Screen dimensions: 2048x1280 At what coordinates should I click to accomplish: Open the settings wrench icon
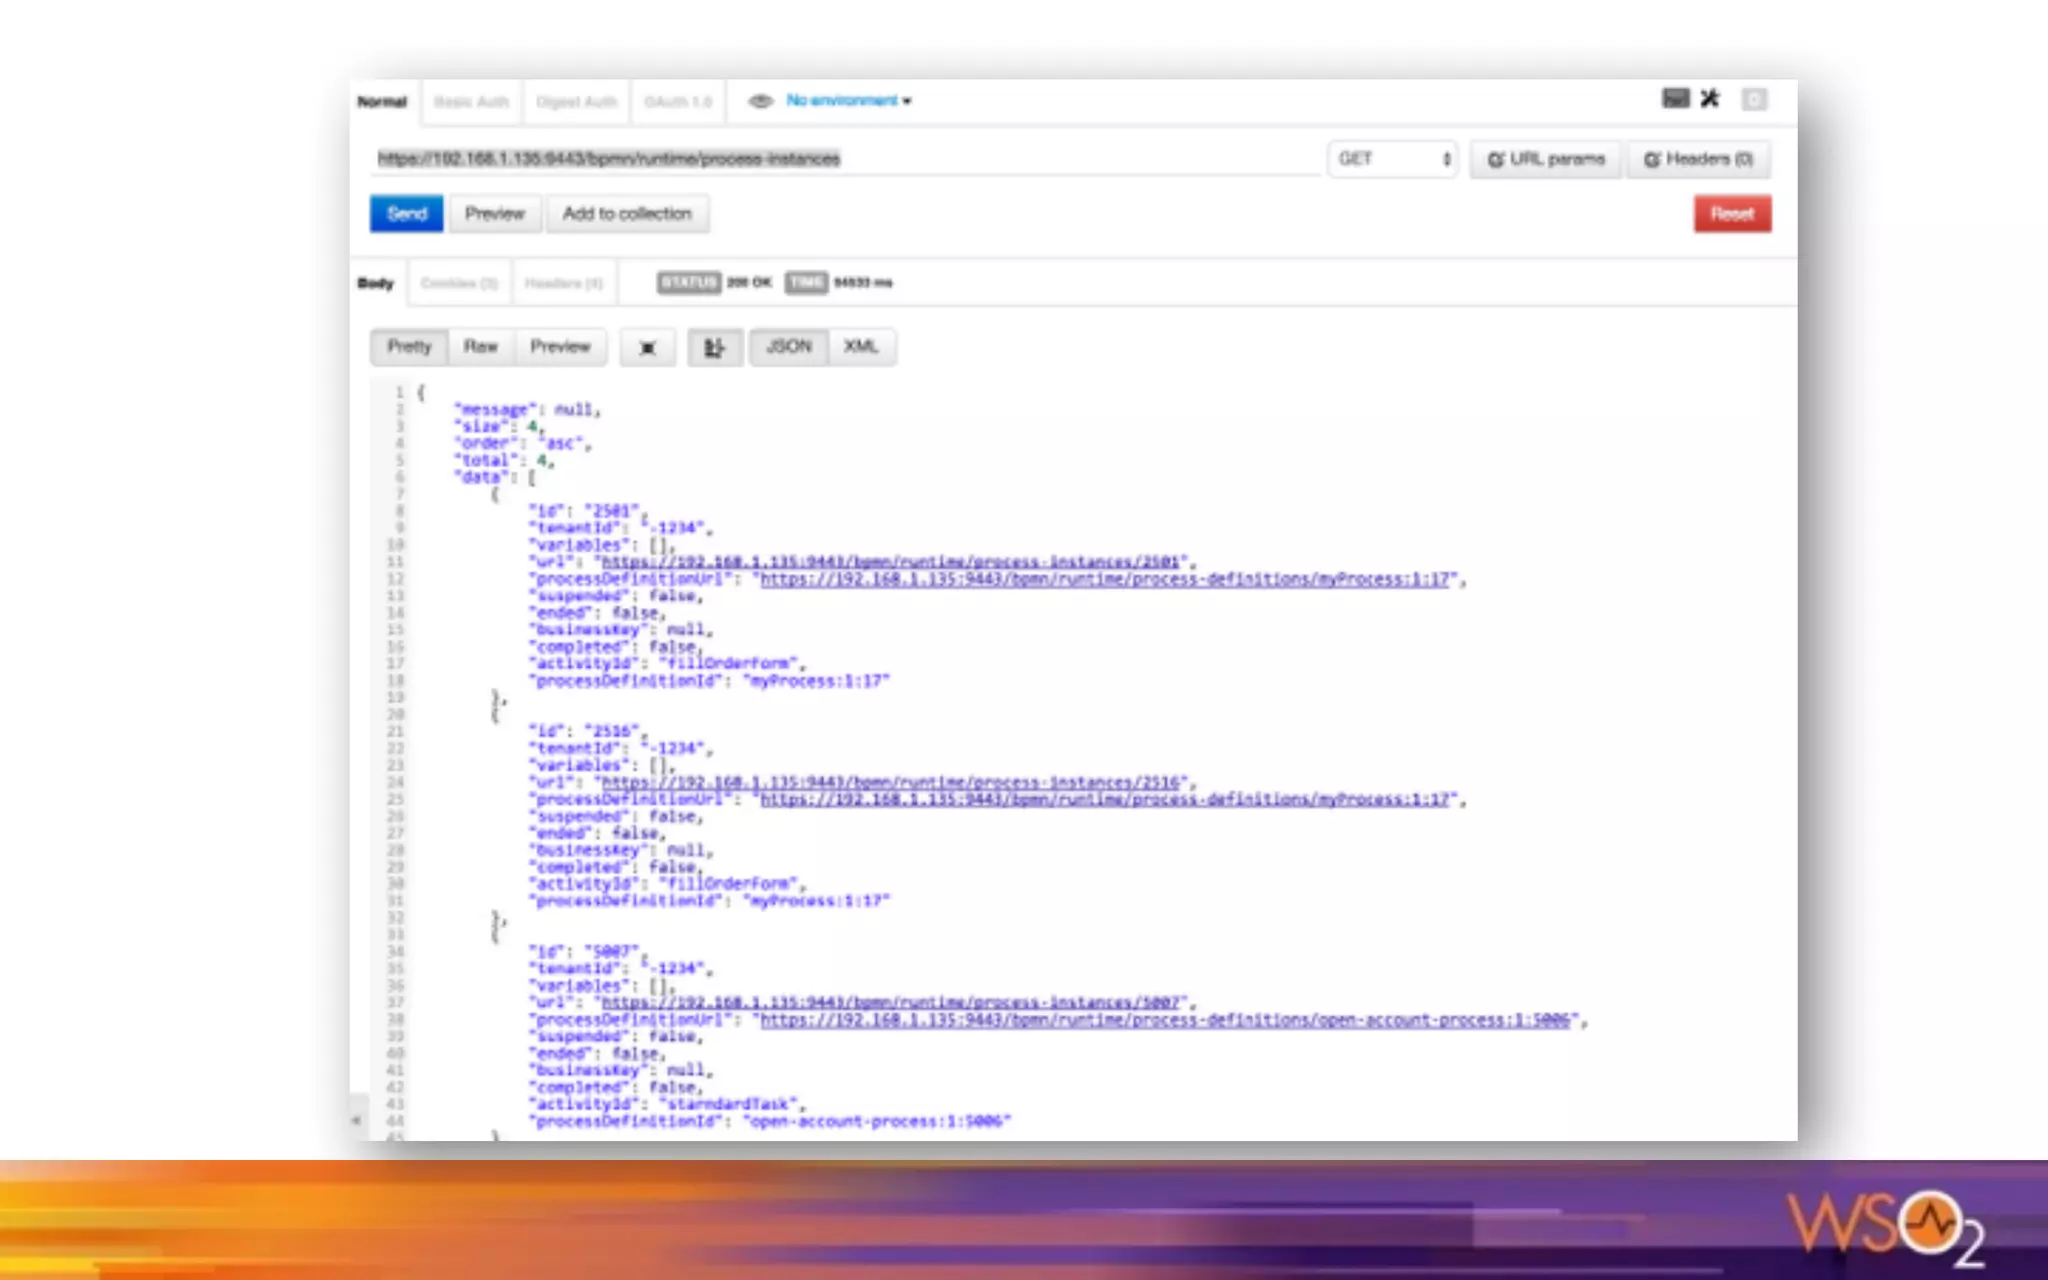[x=1710, y=98]
